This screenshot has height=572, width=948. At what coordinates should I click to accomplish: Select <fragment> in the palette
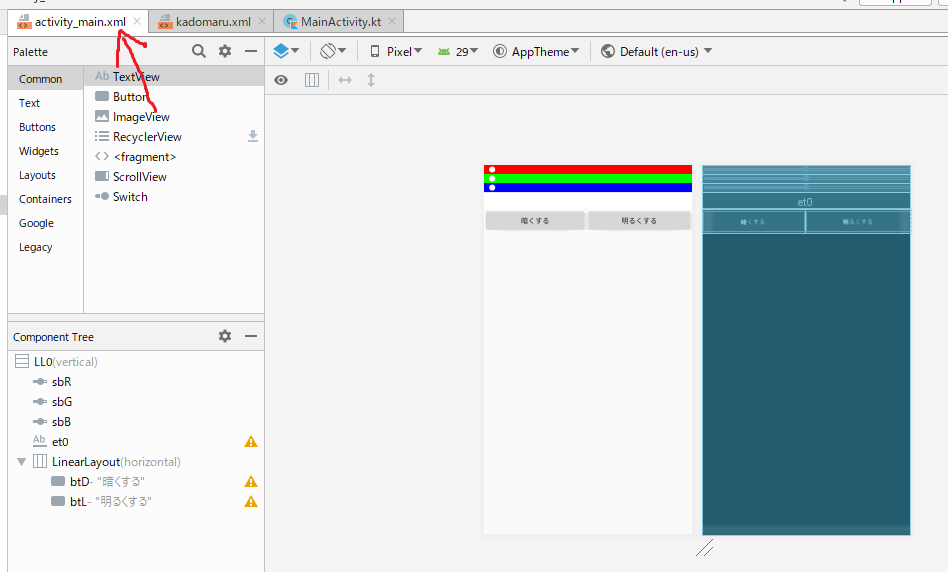(174, 157)
